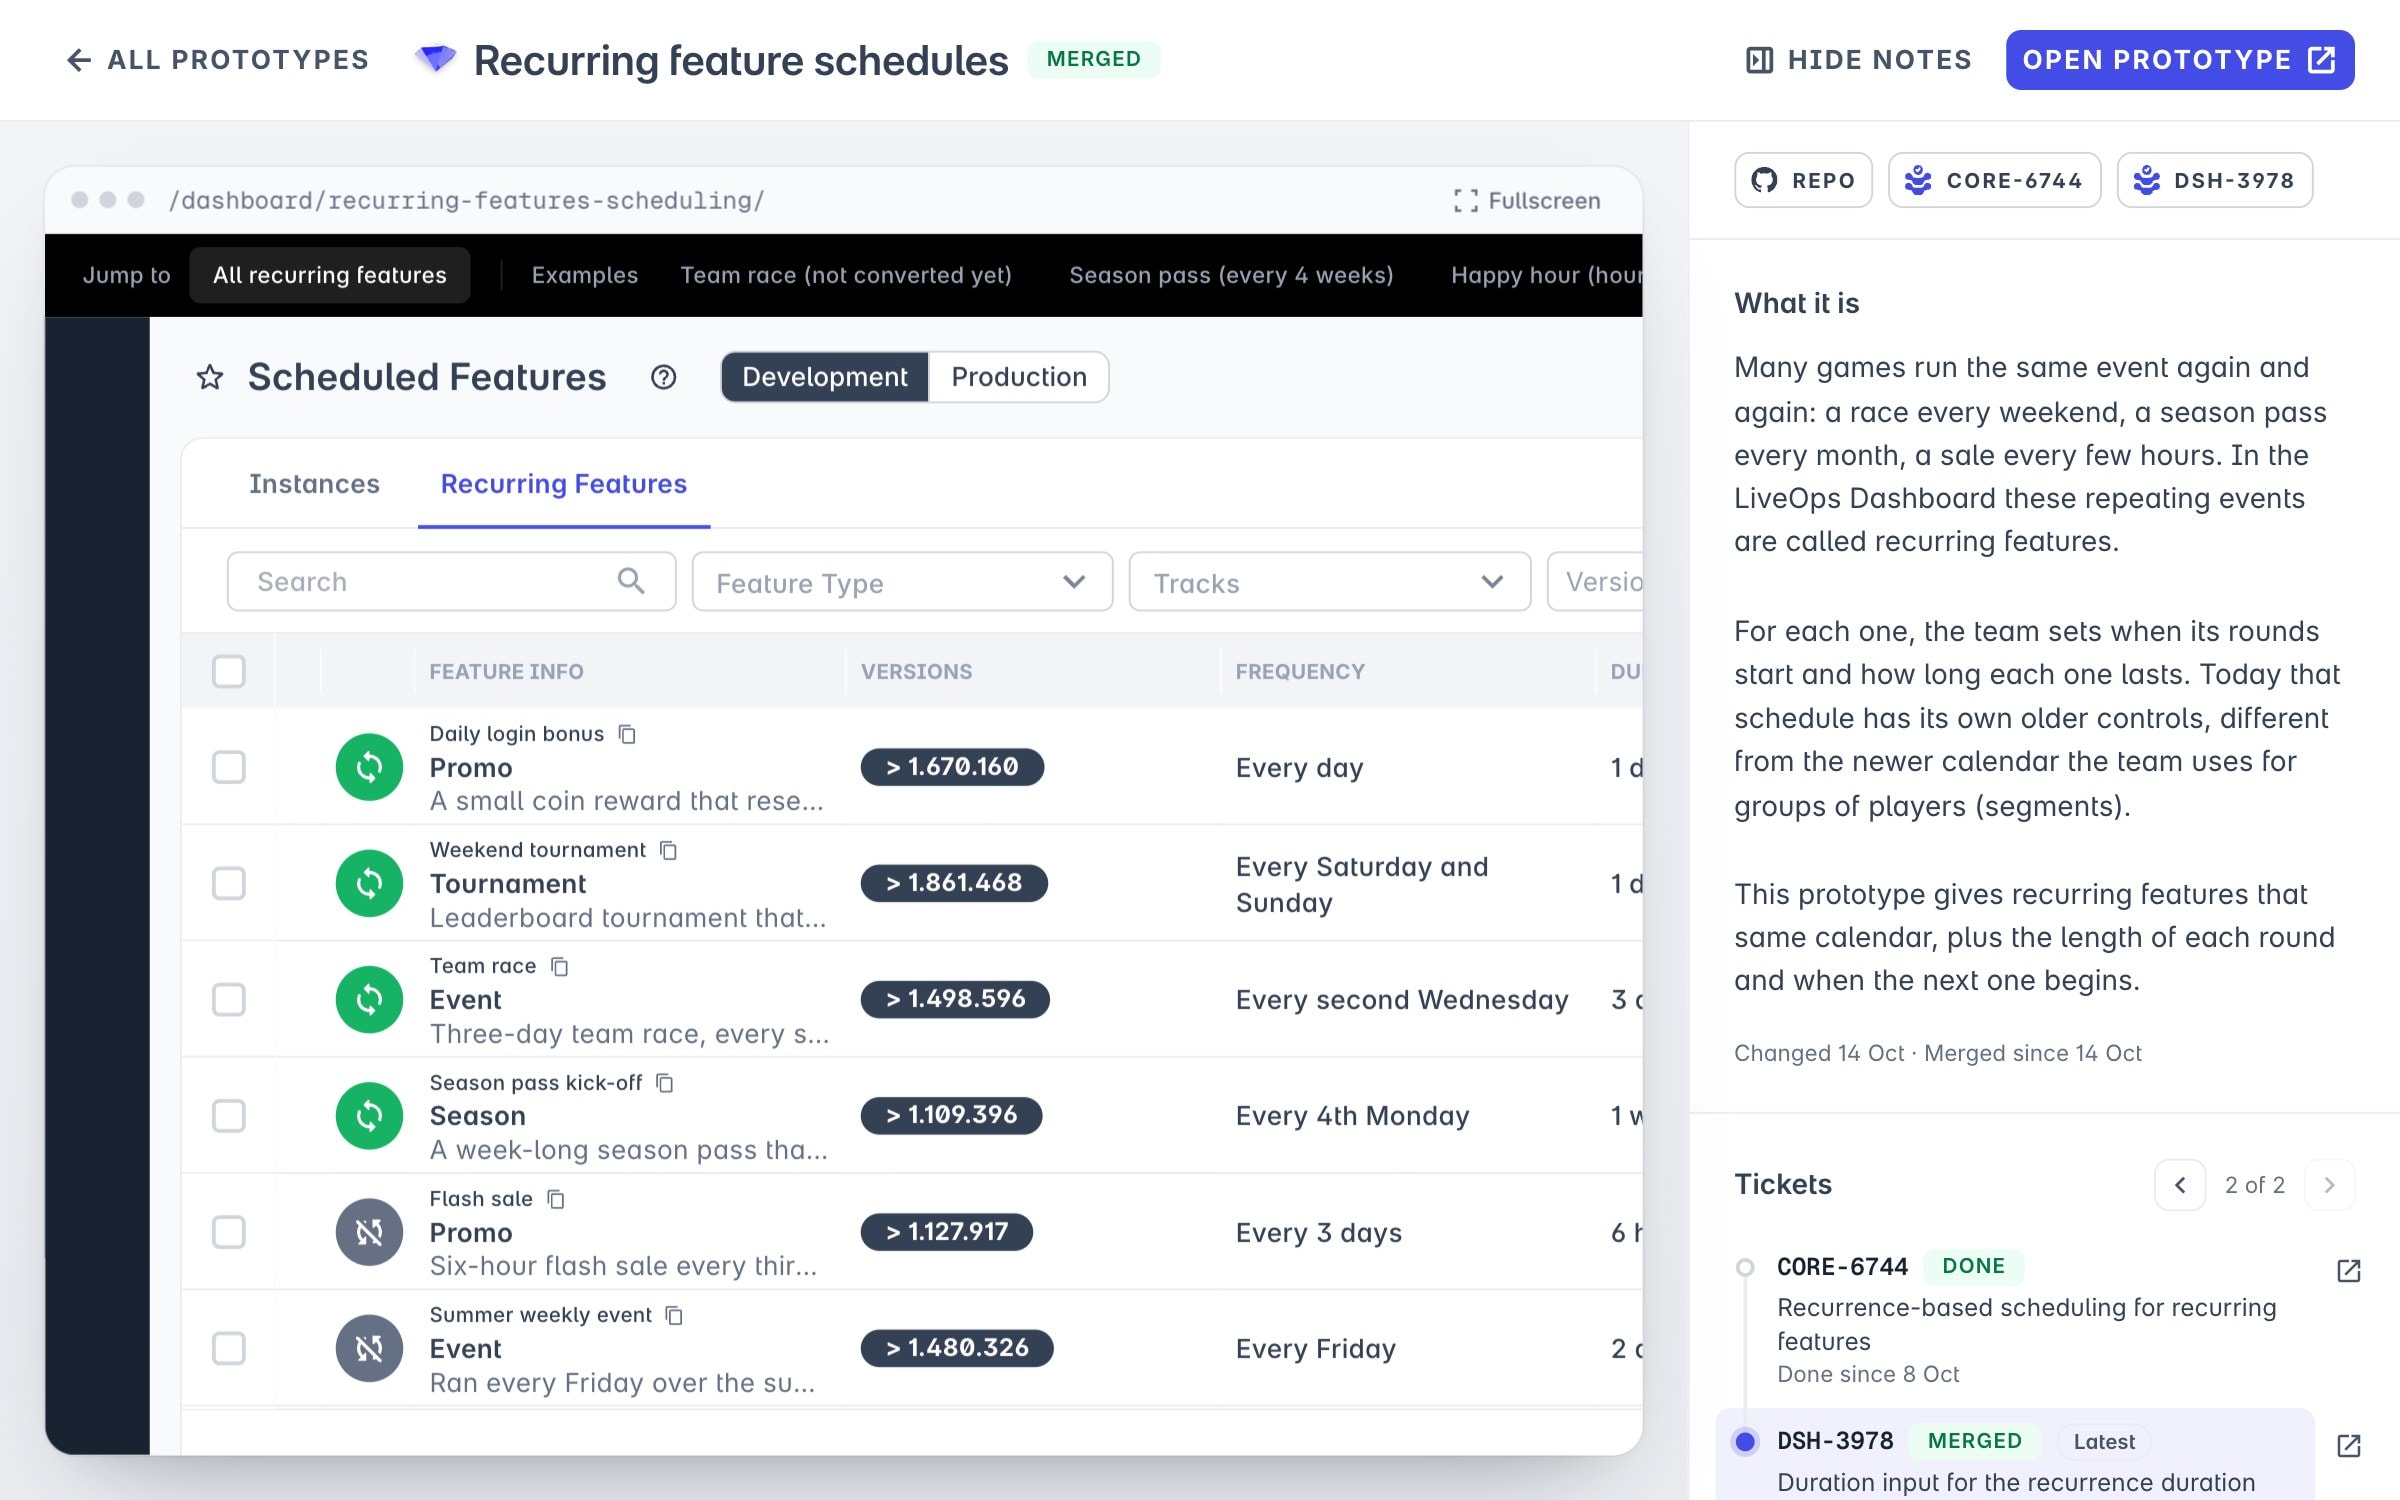This screenshot has height=1500, width=2400.
Task: Jump to Examples section
Action: [x=585, y=275]
